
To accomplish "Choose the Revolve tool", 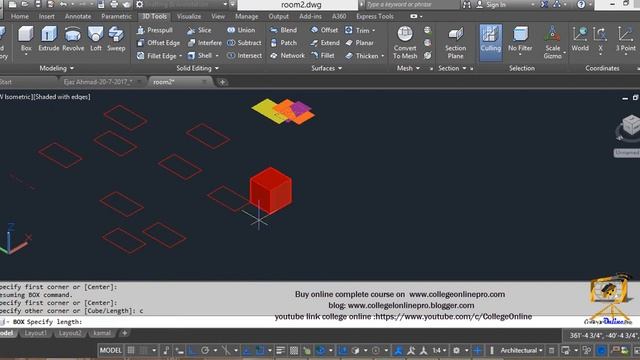I will 73,38.
